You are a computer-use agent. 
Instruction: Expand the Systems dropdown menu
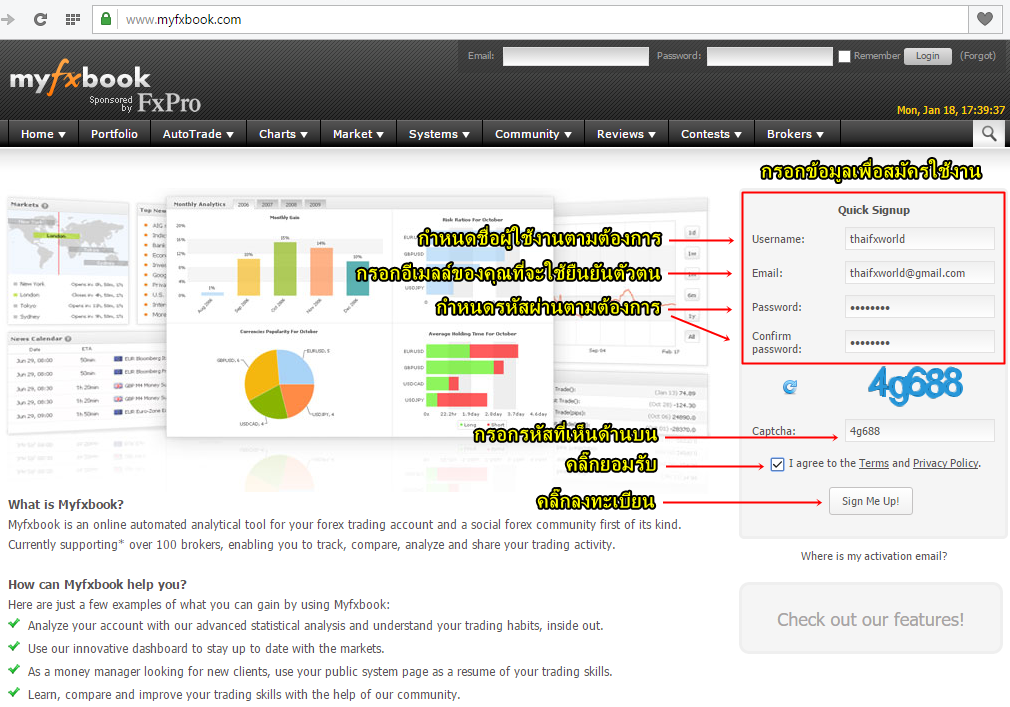point(439,134)
